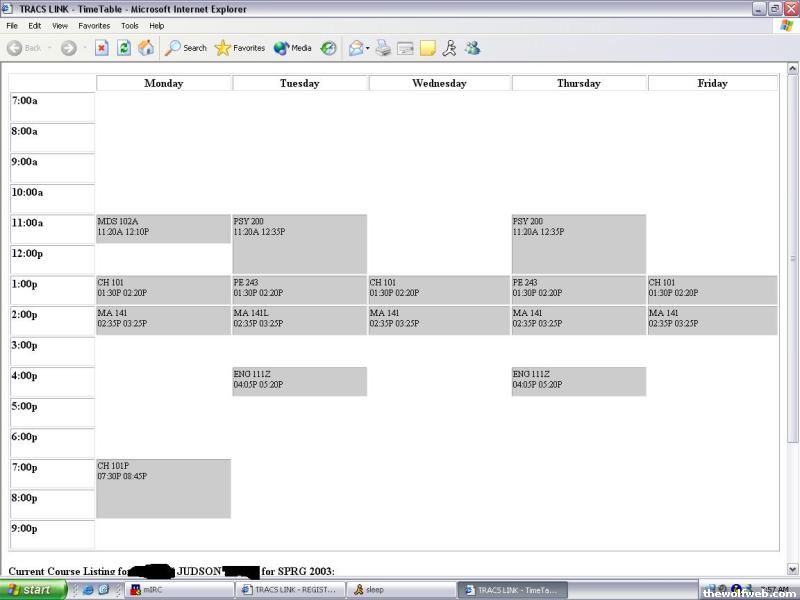Click the Messenger icon in toolbar
The width and height of the screenshot is (800, 600).
472,48
